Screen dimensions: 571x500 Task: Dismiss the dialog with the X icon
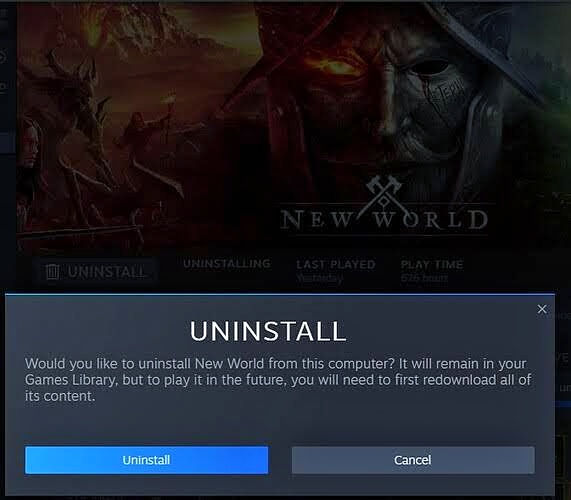tap(542, 309)
